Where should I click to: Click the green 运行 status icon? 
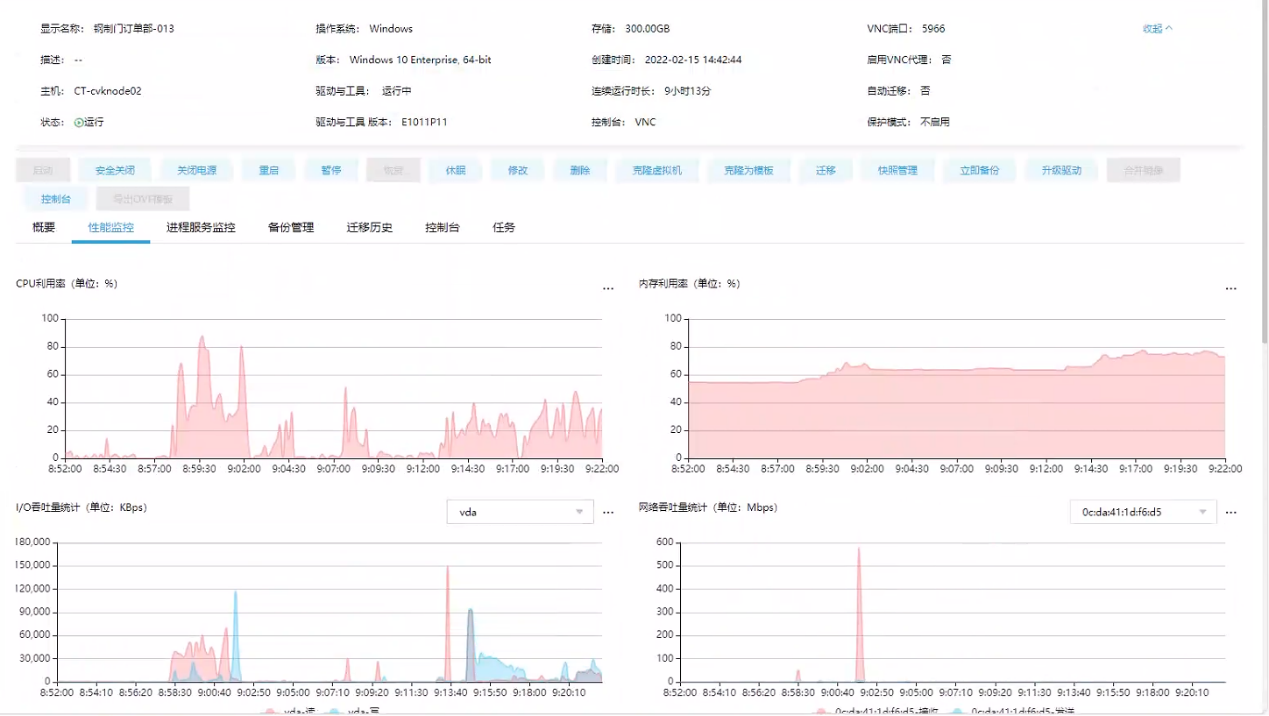click(x=79, y=122)
